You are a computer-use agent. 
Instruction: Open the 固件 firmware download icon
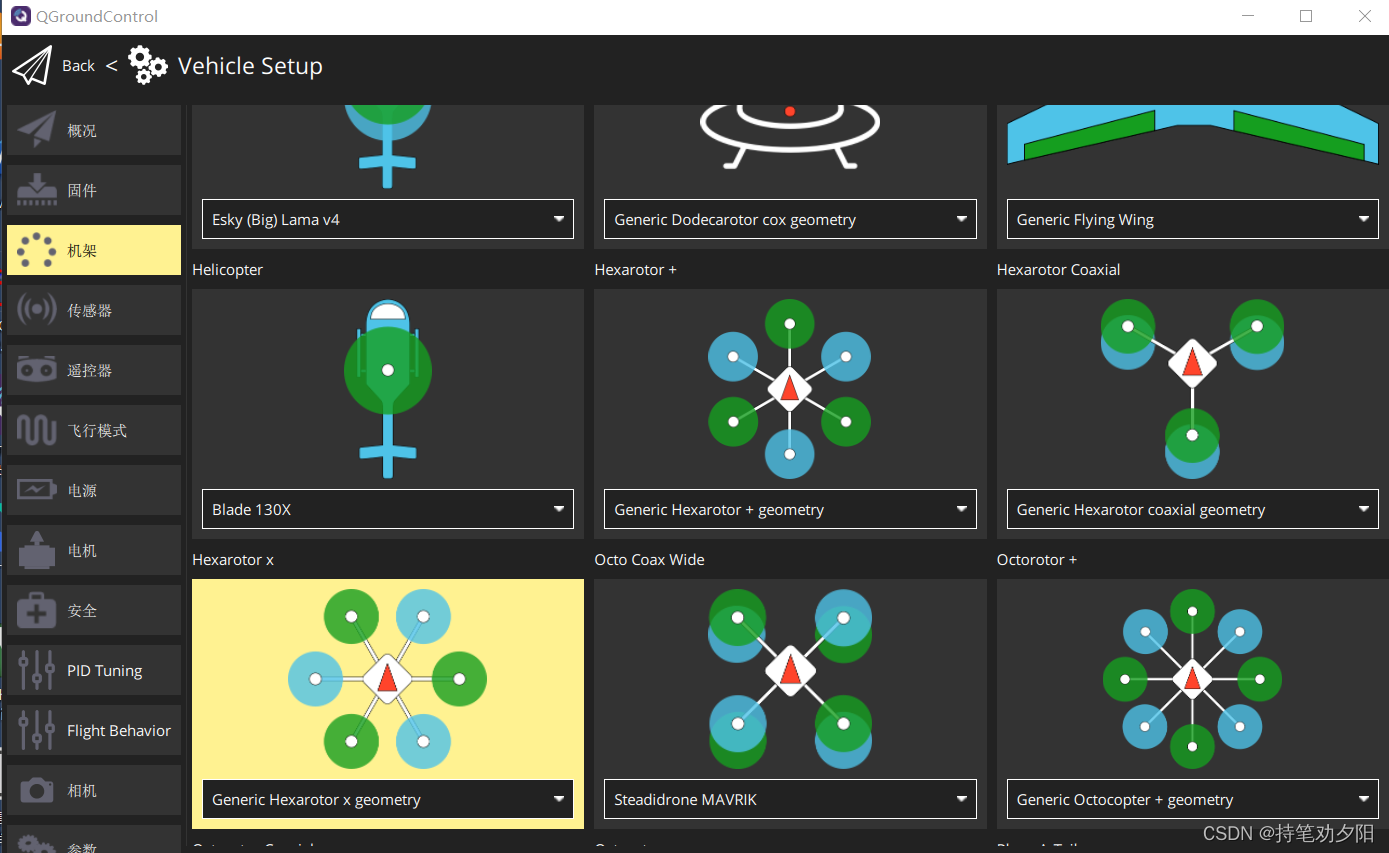pos(37,190)
